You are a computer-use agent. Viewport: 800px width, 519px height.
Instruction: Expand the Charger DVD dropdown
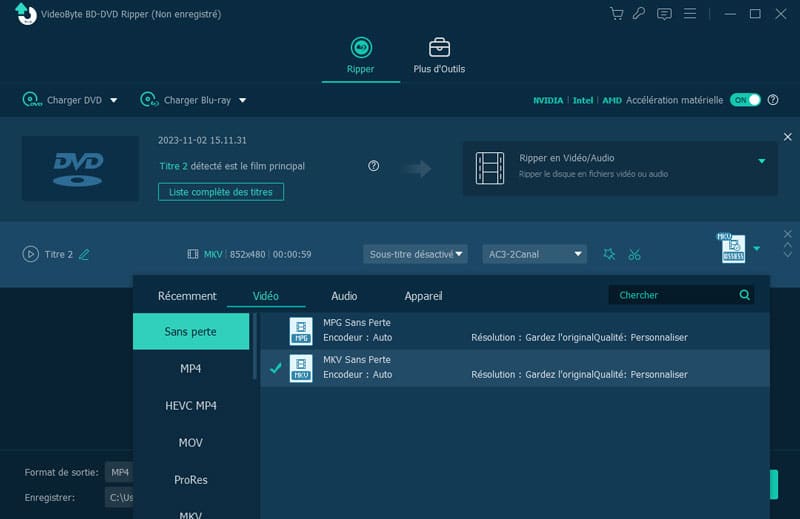113,100
